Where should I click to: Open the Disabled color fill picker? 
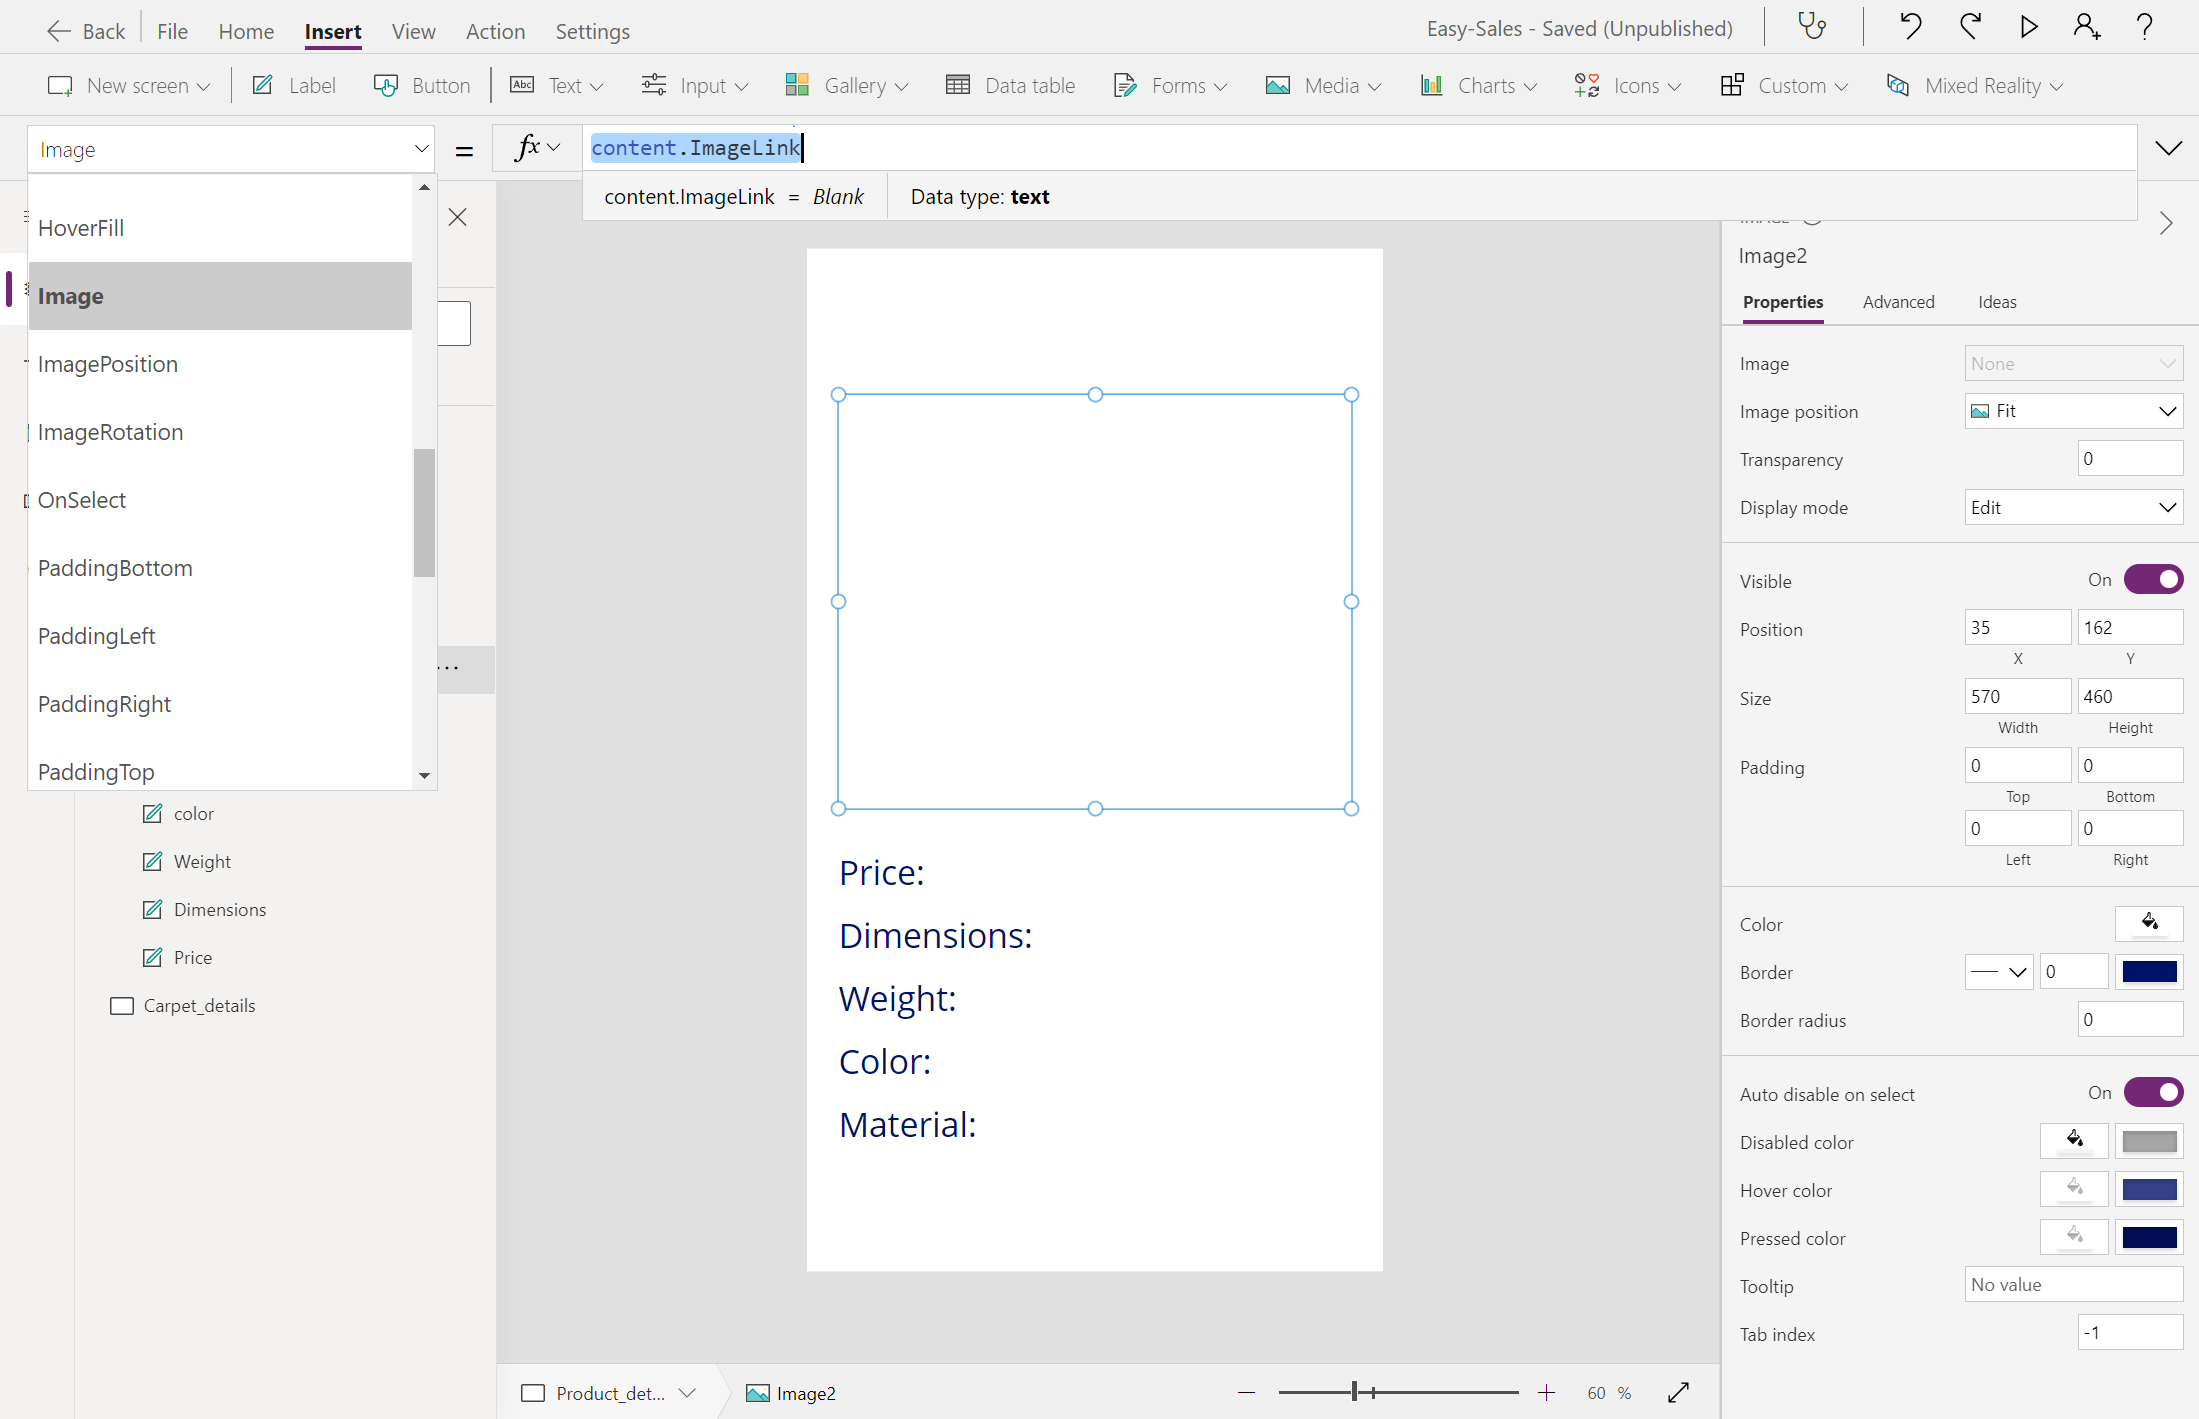click(2074, 1141)
